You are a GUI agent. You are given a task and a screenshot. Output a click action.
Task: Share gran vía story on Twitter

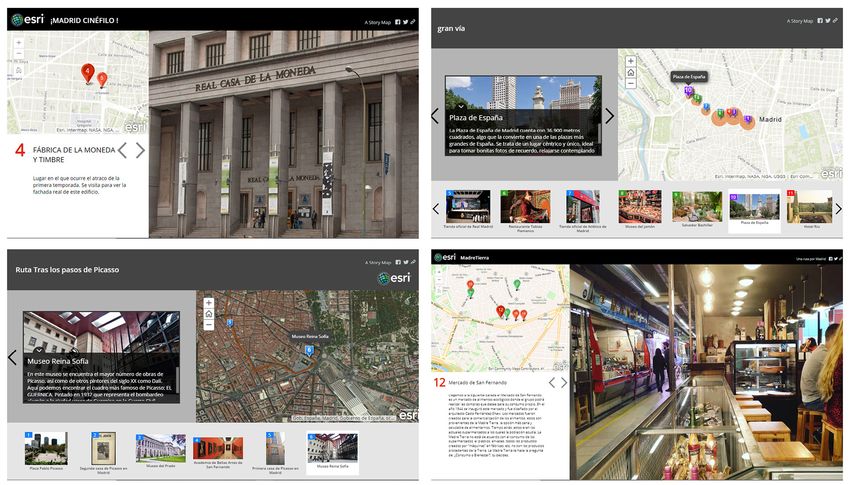[x=827, y=21]
